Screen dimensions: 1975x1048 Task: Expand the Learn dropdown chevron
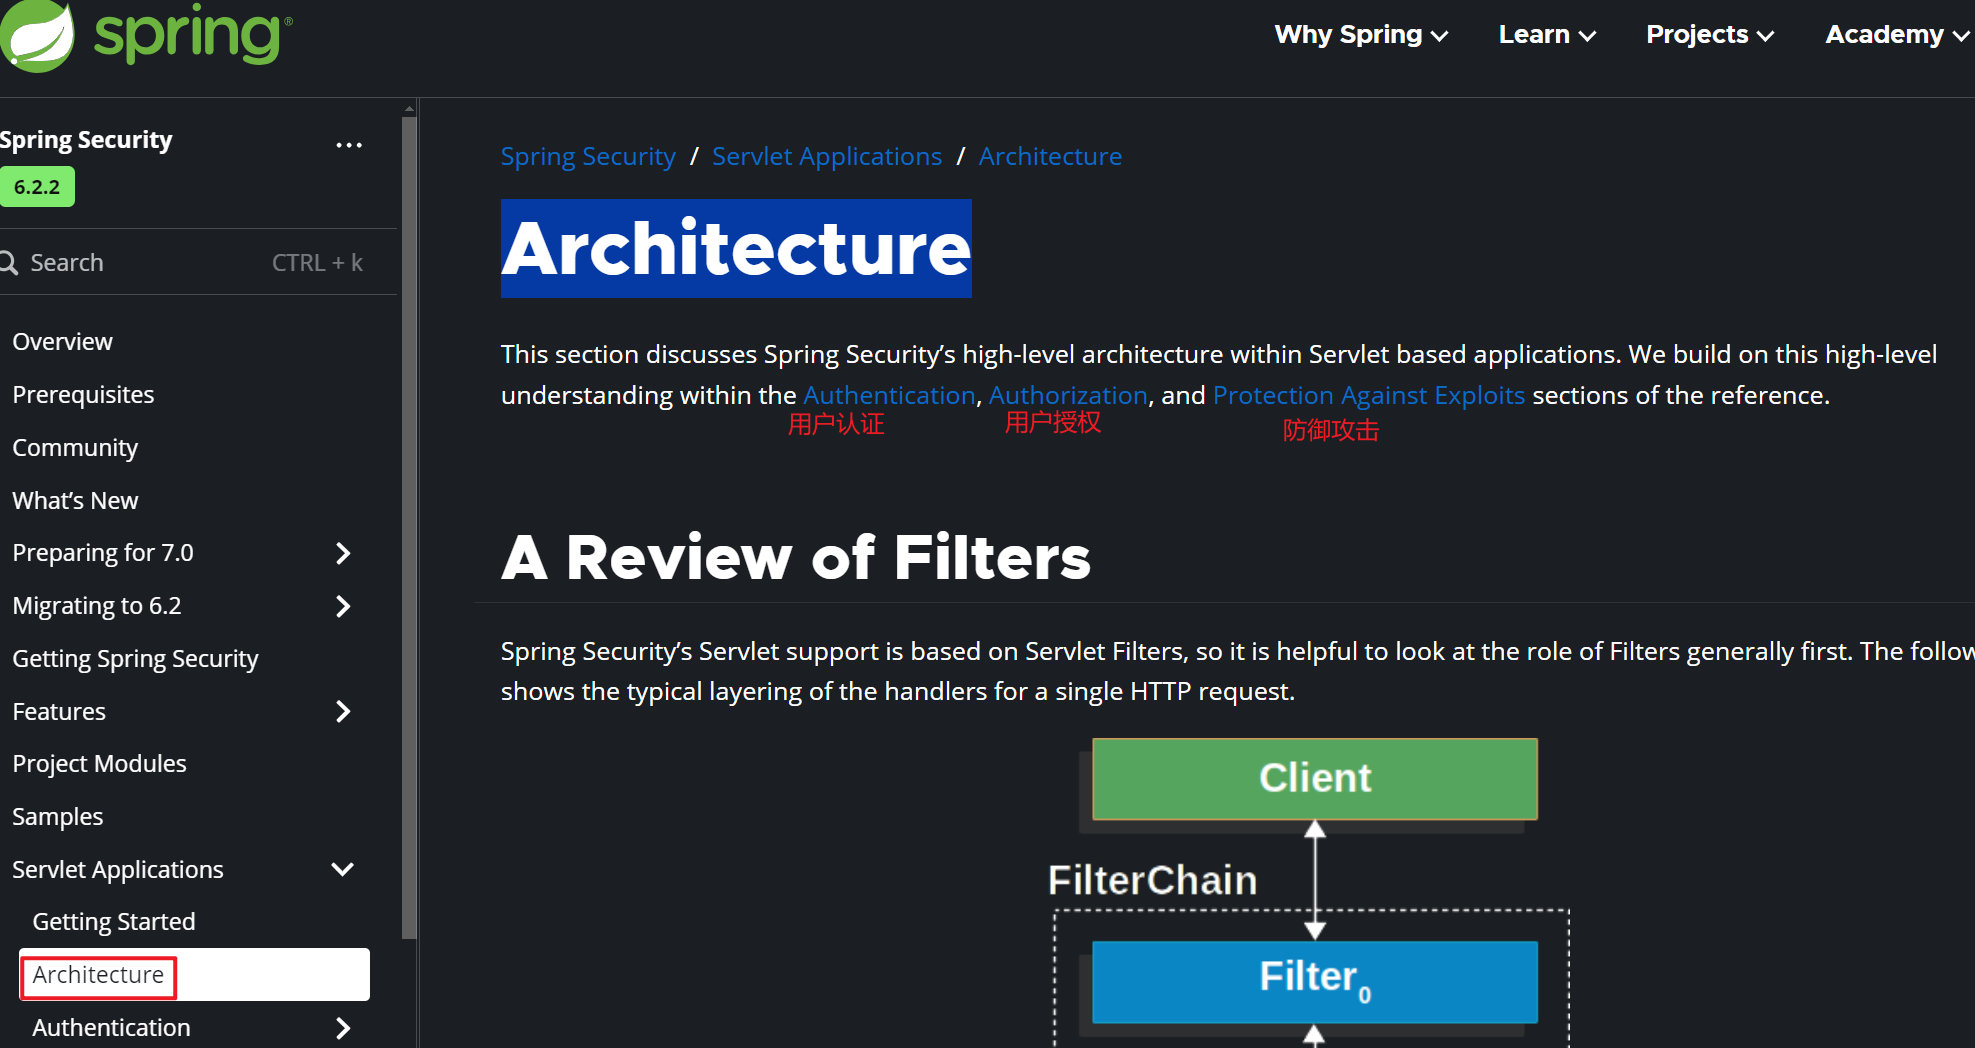(x=1587, y=37)
